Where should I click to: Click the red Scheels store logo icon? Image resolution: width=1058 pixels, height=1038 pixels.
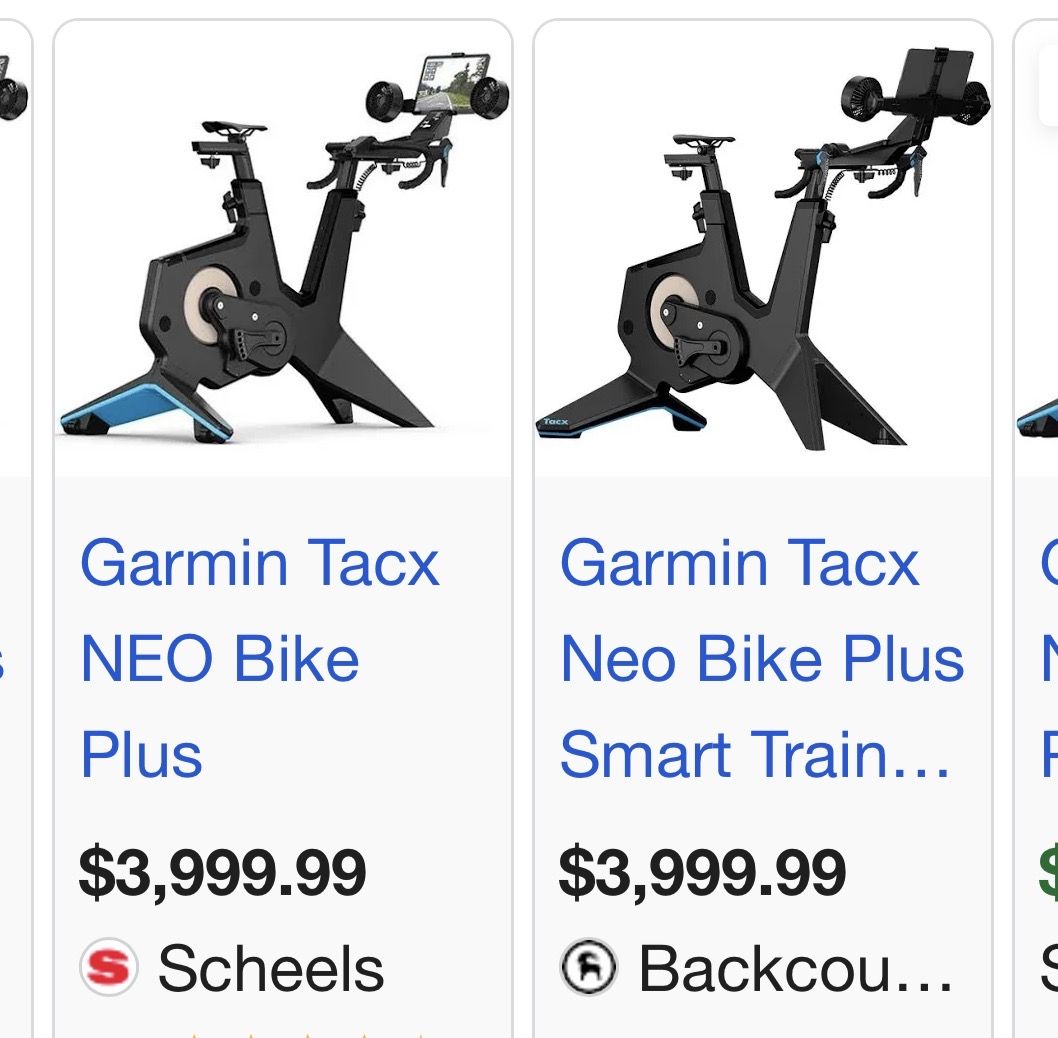(x=108, y=968)
